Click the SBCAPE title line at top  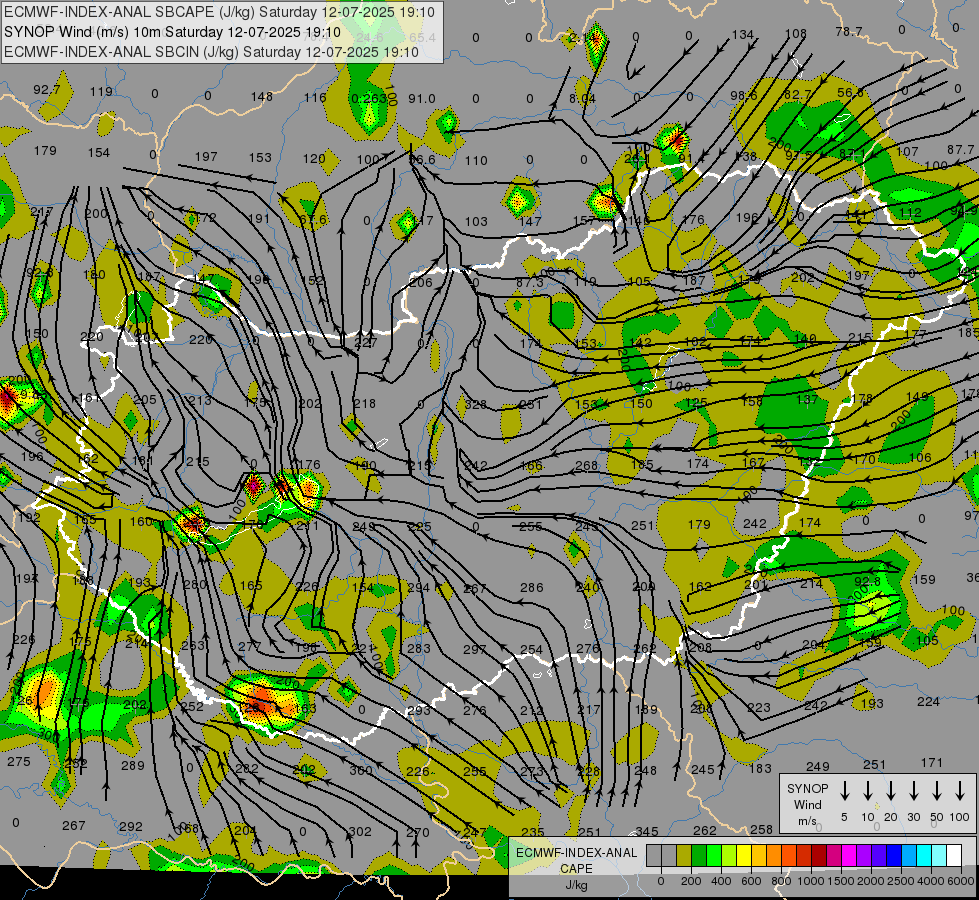(x=219, y=12)
